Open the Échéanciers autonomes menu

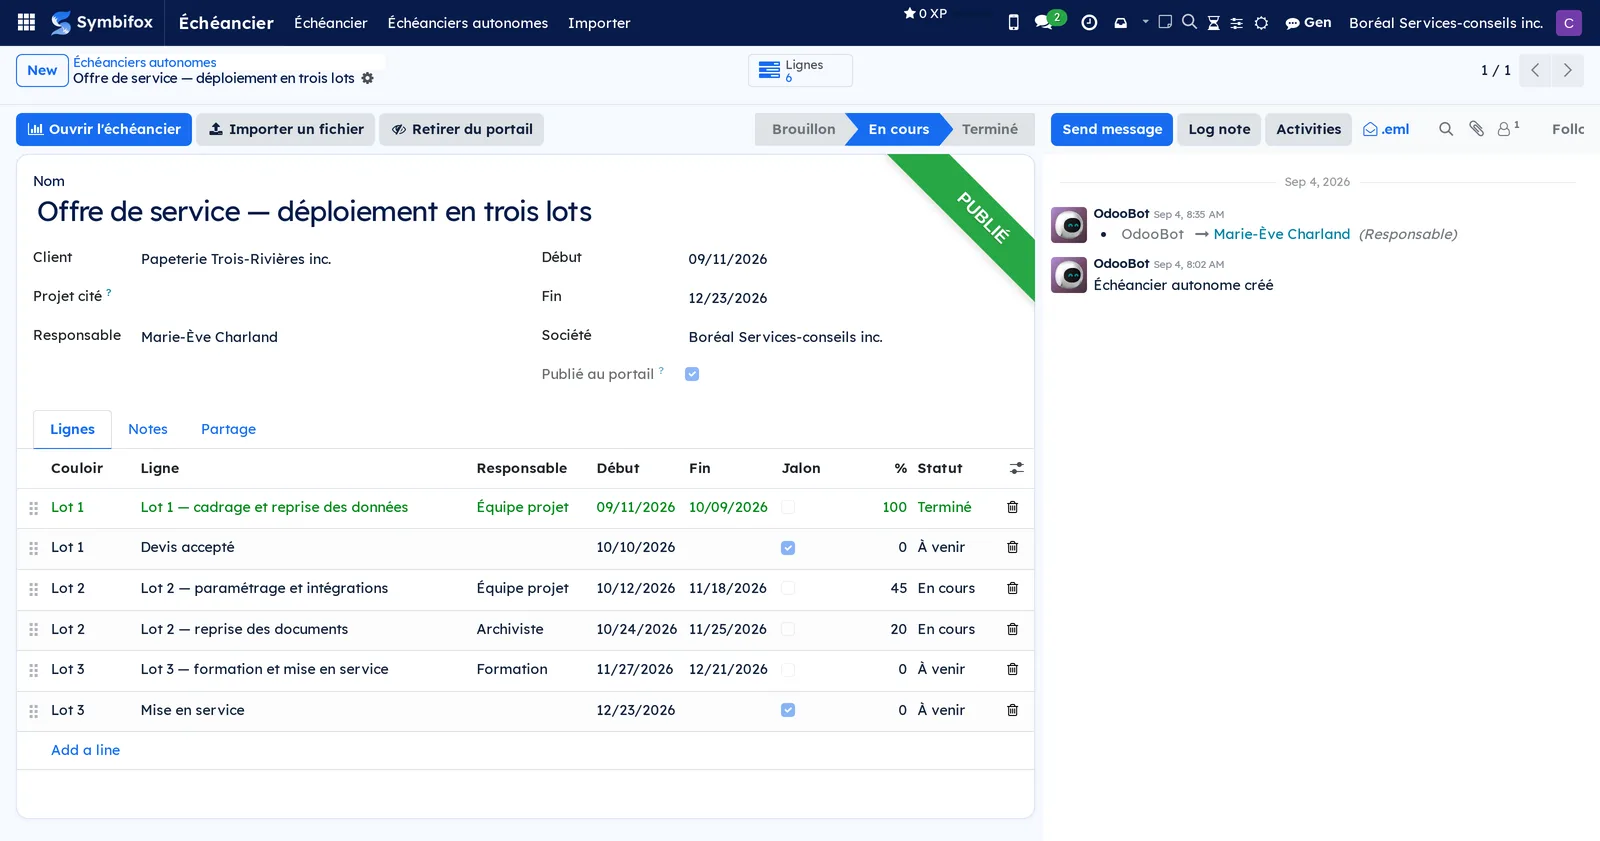[x=467, y=22]
